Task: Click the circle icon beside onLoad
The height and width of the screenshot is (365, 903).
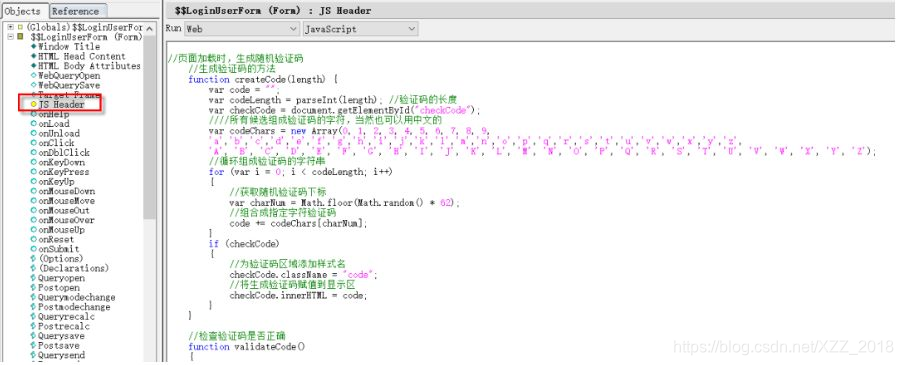Action: point(33,124)
